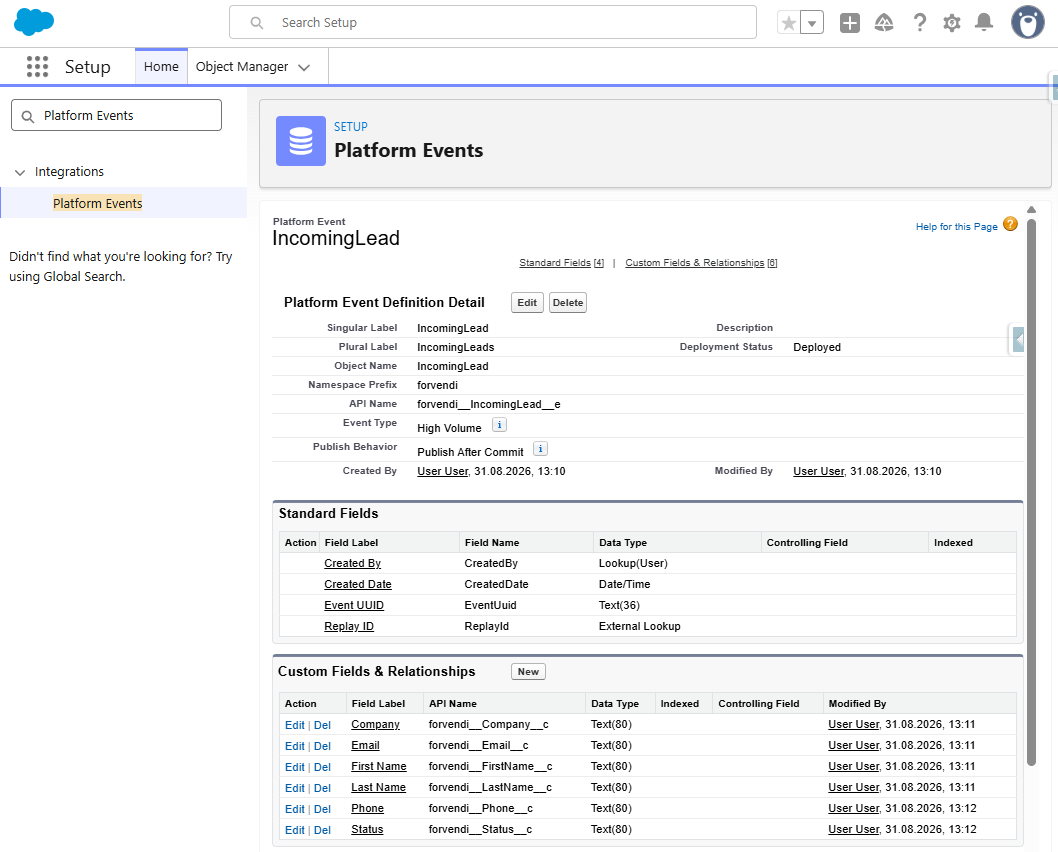Screen dimensions: 1058x852
Task: Open the Last Name field label link
Action: (x=379, y=787)
